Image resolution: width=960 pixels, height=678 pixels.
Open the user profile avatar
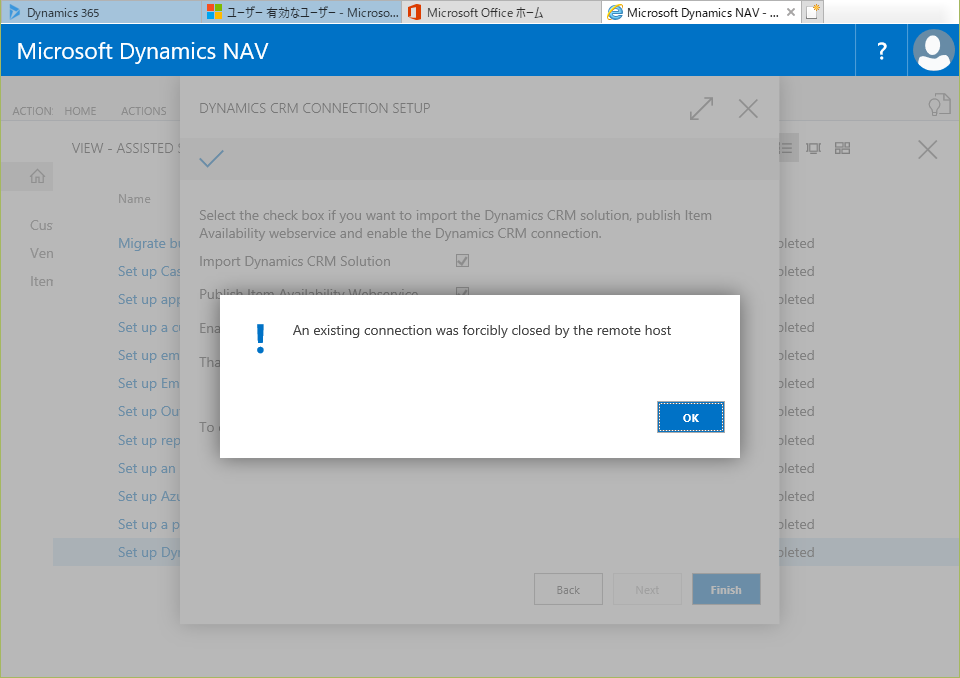pos(933,51)
